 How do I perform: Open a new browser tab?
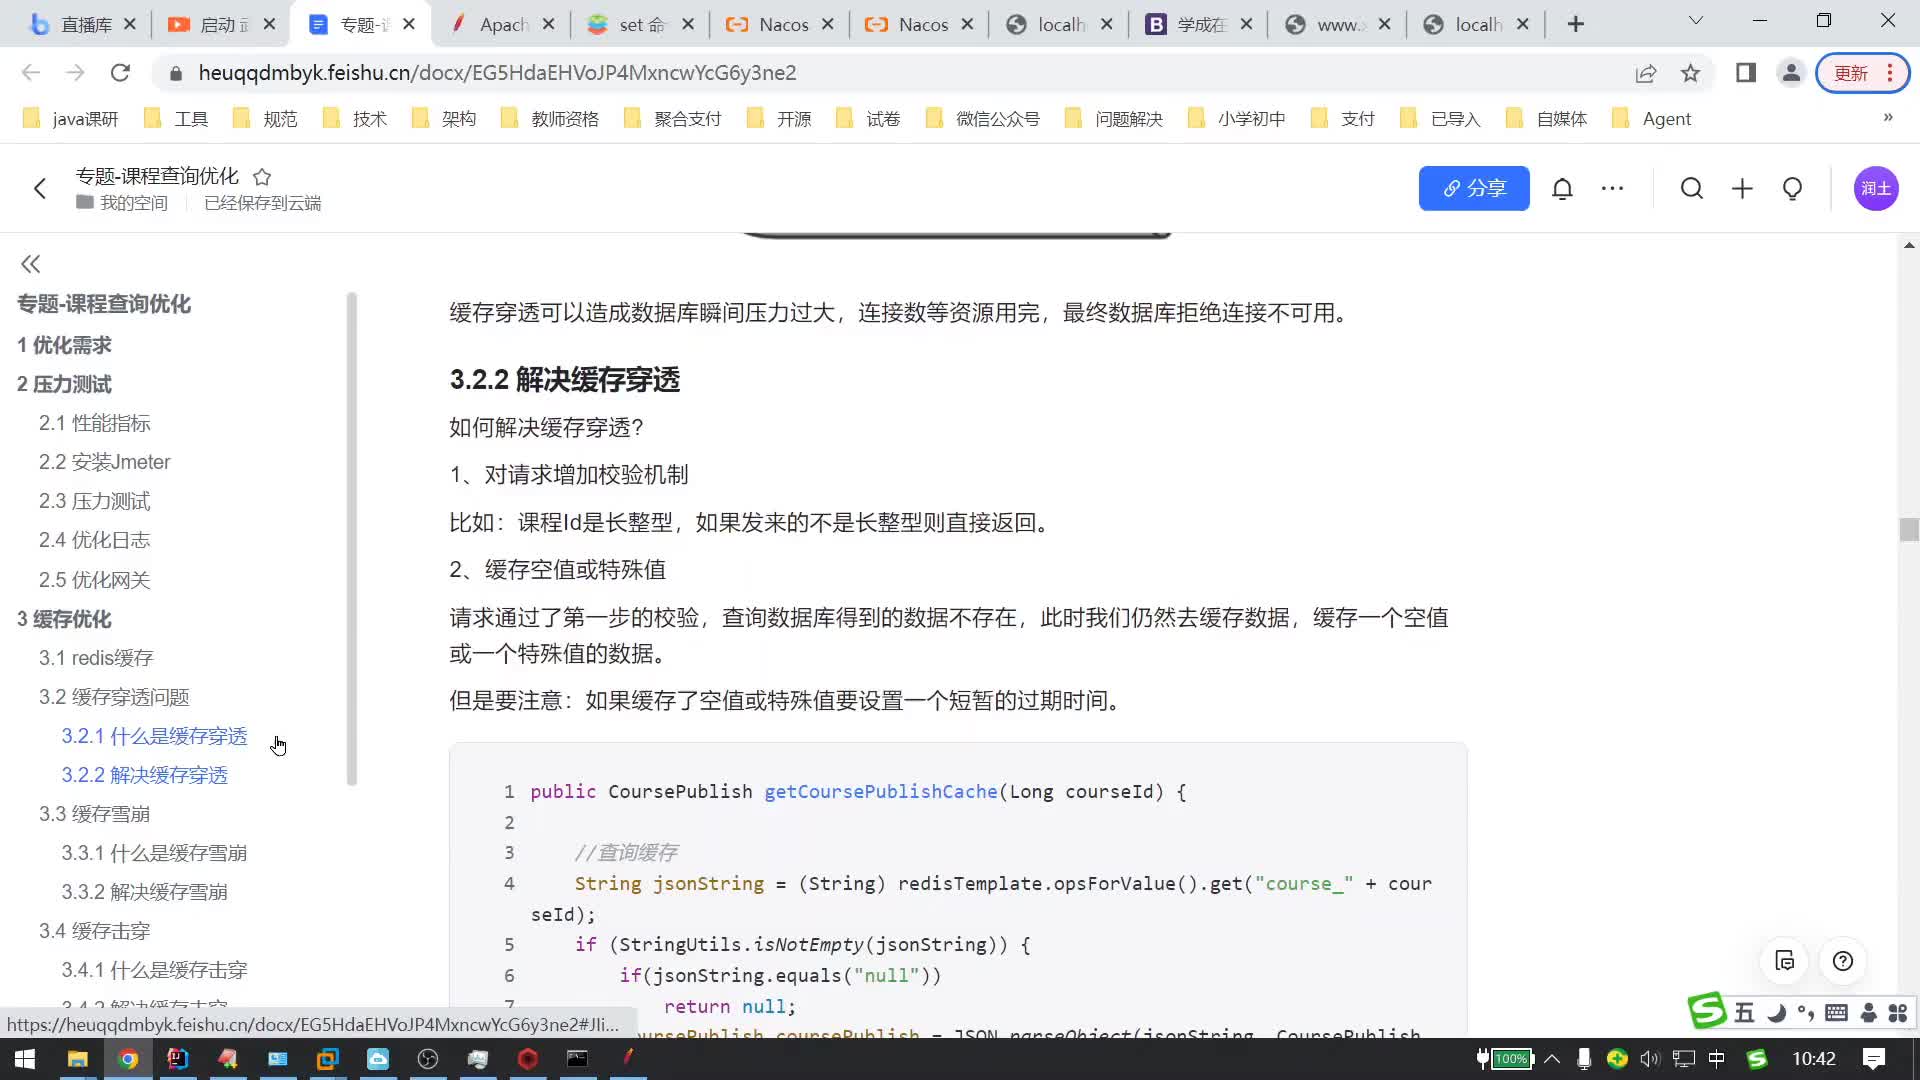pos(1576,24)
